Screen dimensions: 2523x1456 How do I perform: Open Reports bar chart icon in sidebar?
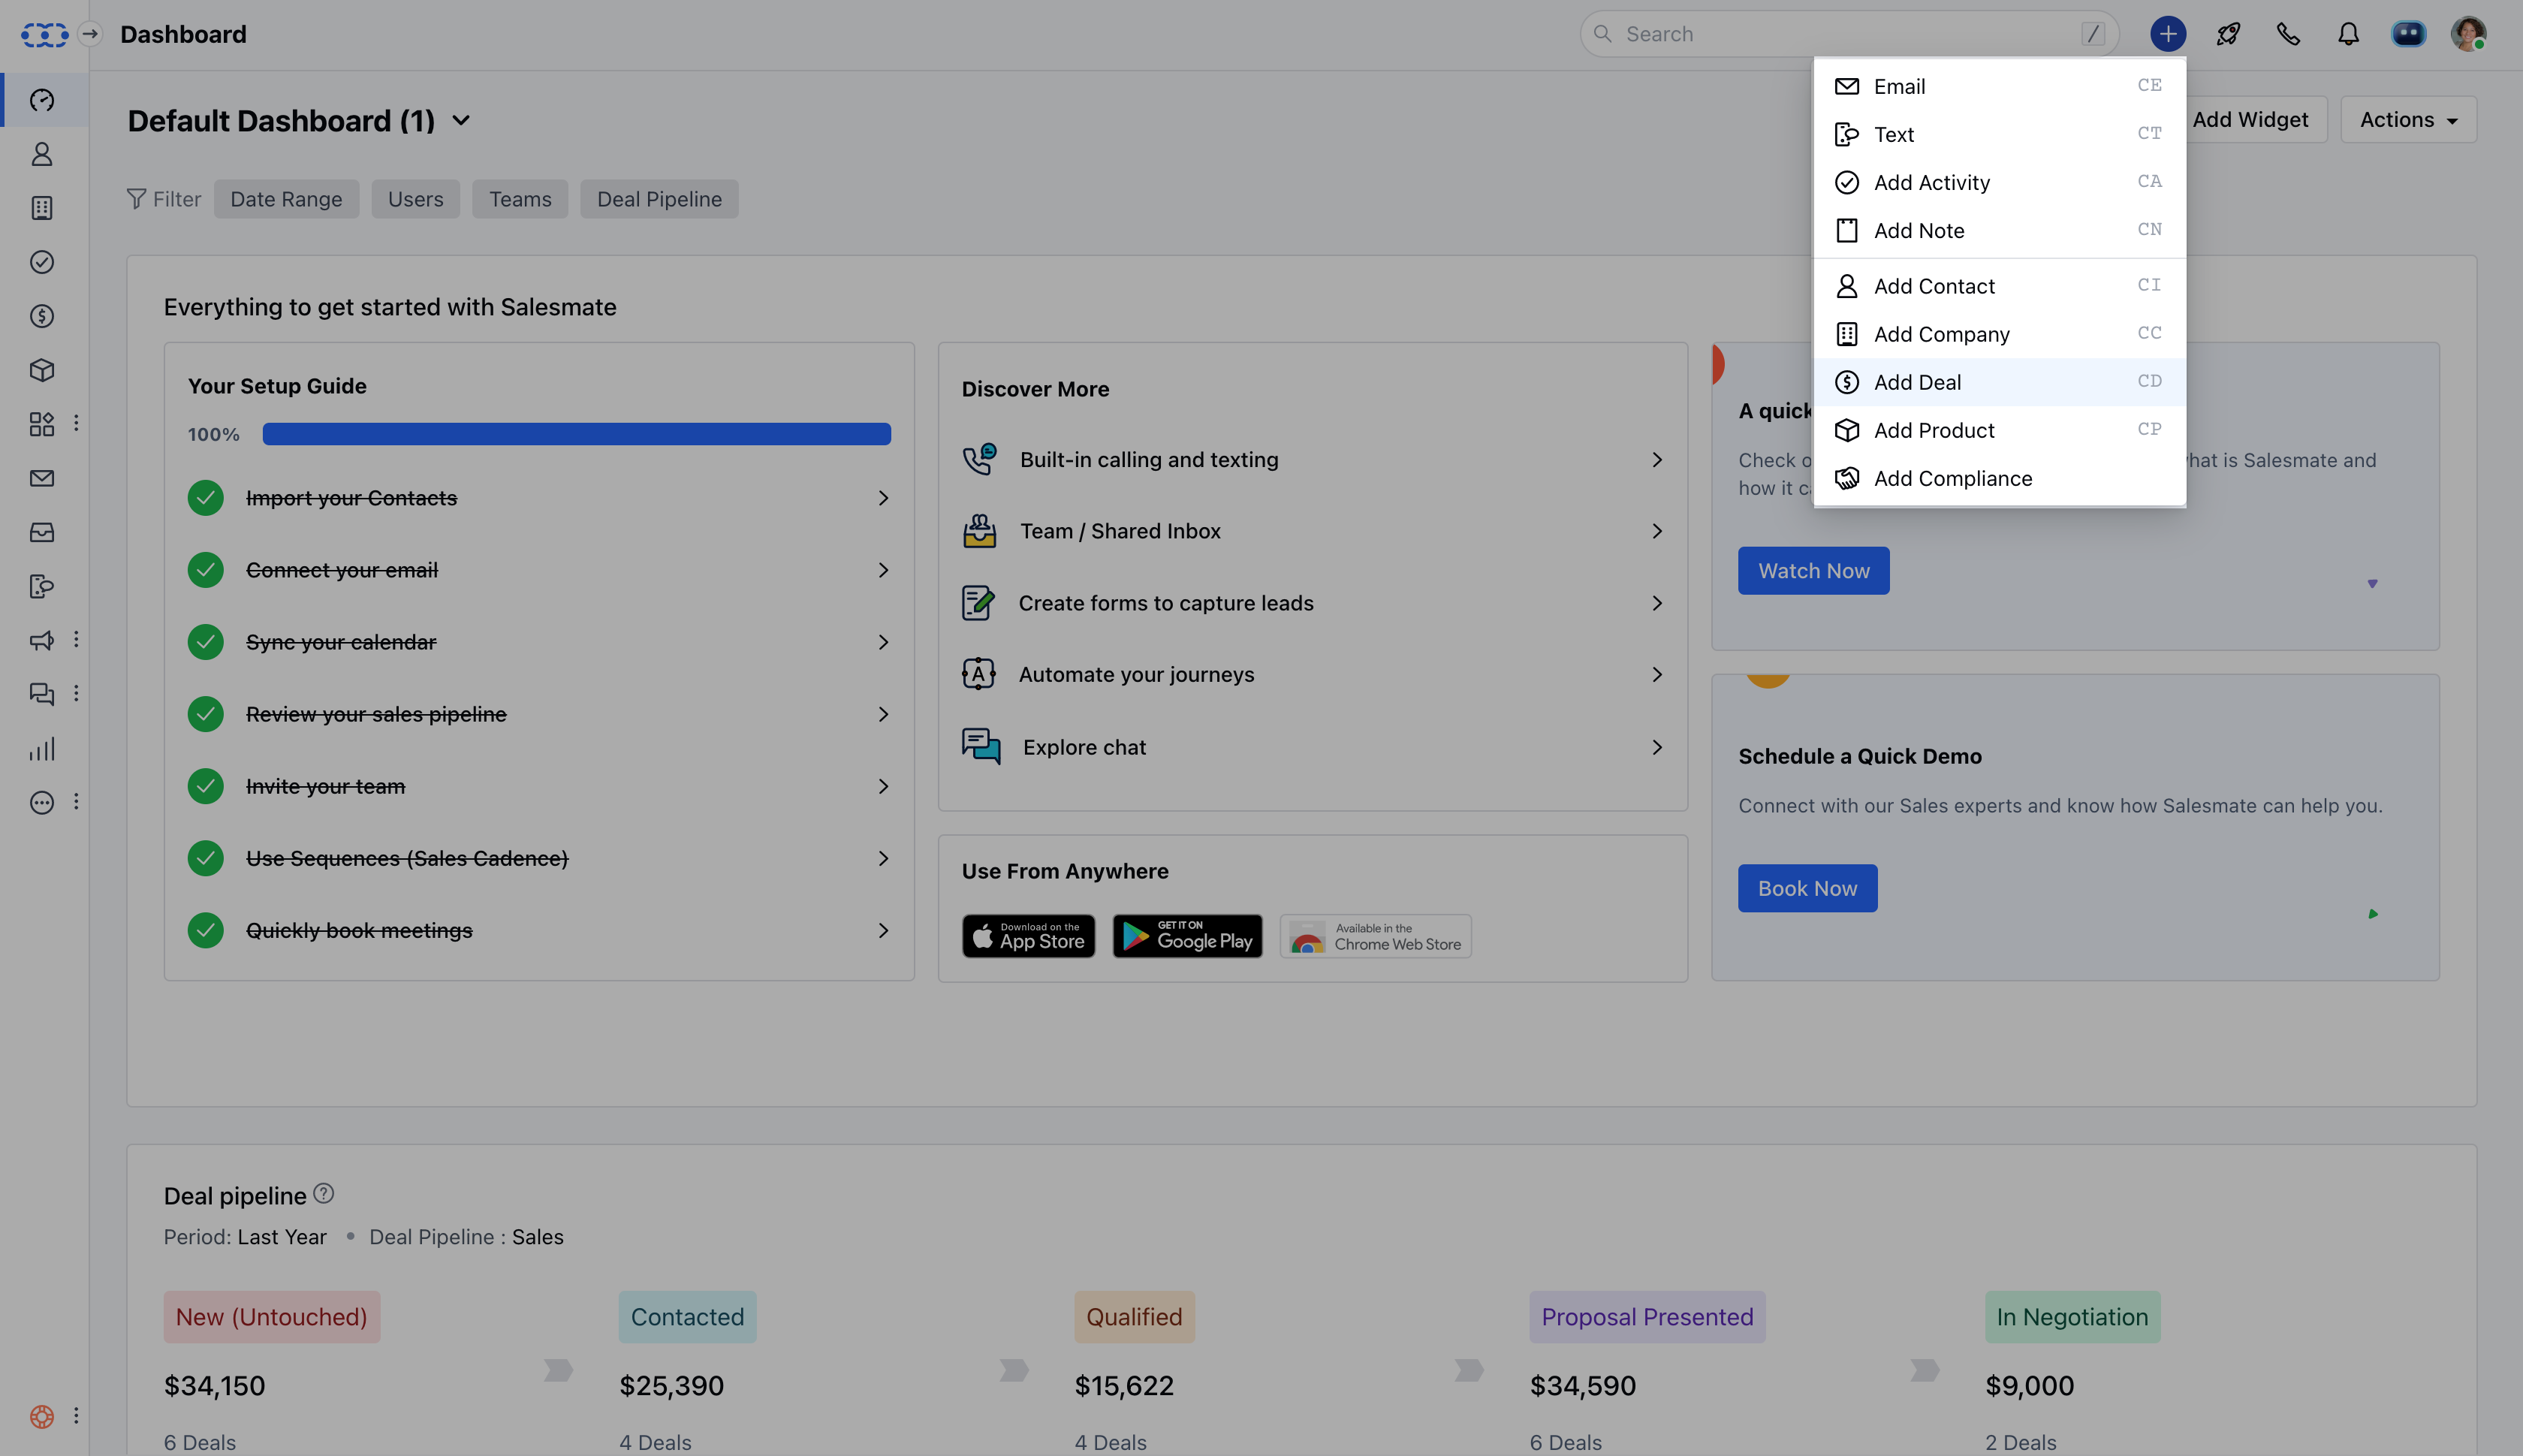[x=42, y=749]
